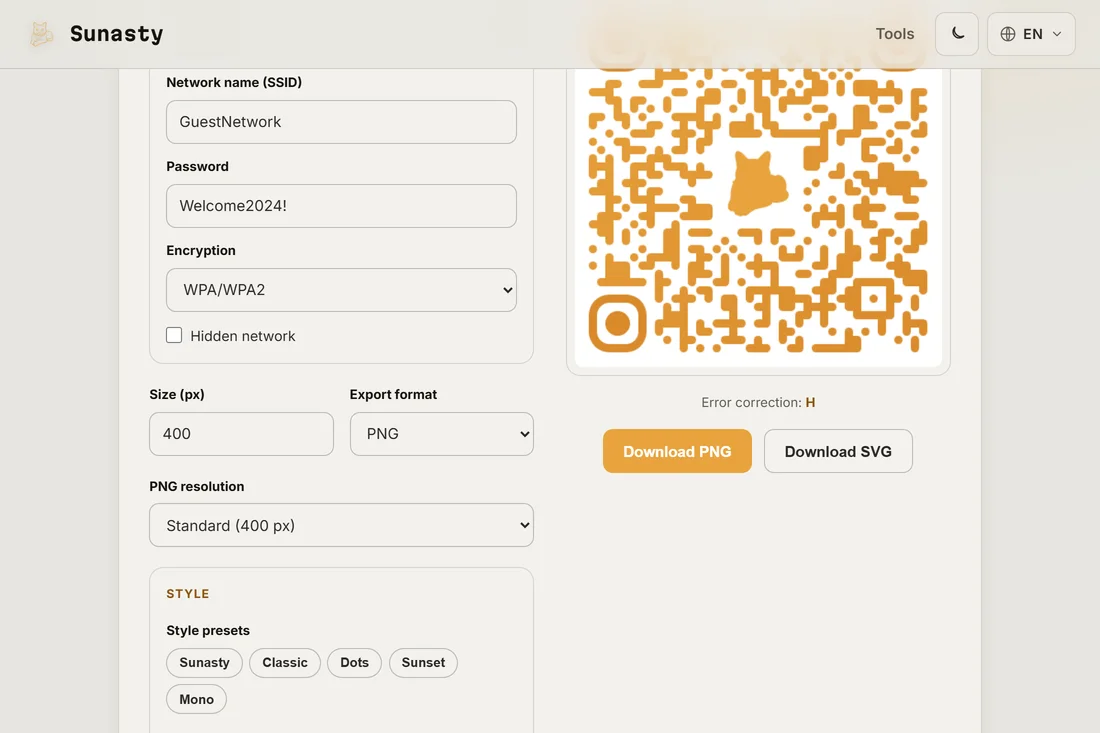The width and height of the screenshot is (1100, 733).
Task: Apply the Sunasty style preset
Action: [x=204, y=663]
